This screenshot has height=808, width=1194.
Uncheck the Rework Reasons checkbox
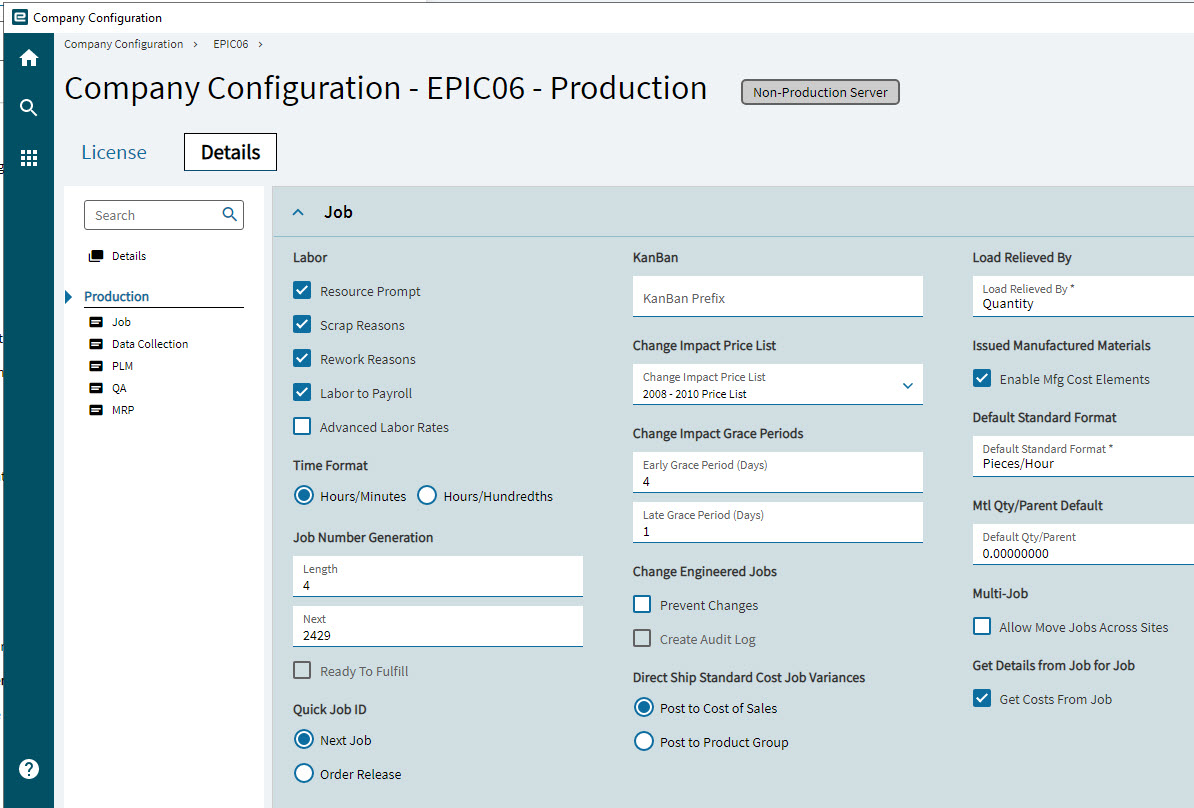(302, 358)
